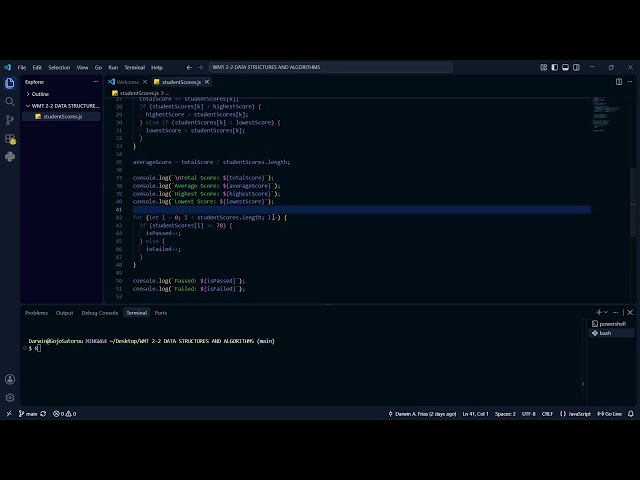Open terminal panel More Actions ellipsis
The height and width of the screenshot is (480, 640).
click(x=616, y=312)
